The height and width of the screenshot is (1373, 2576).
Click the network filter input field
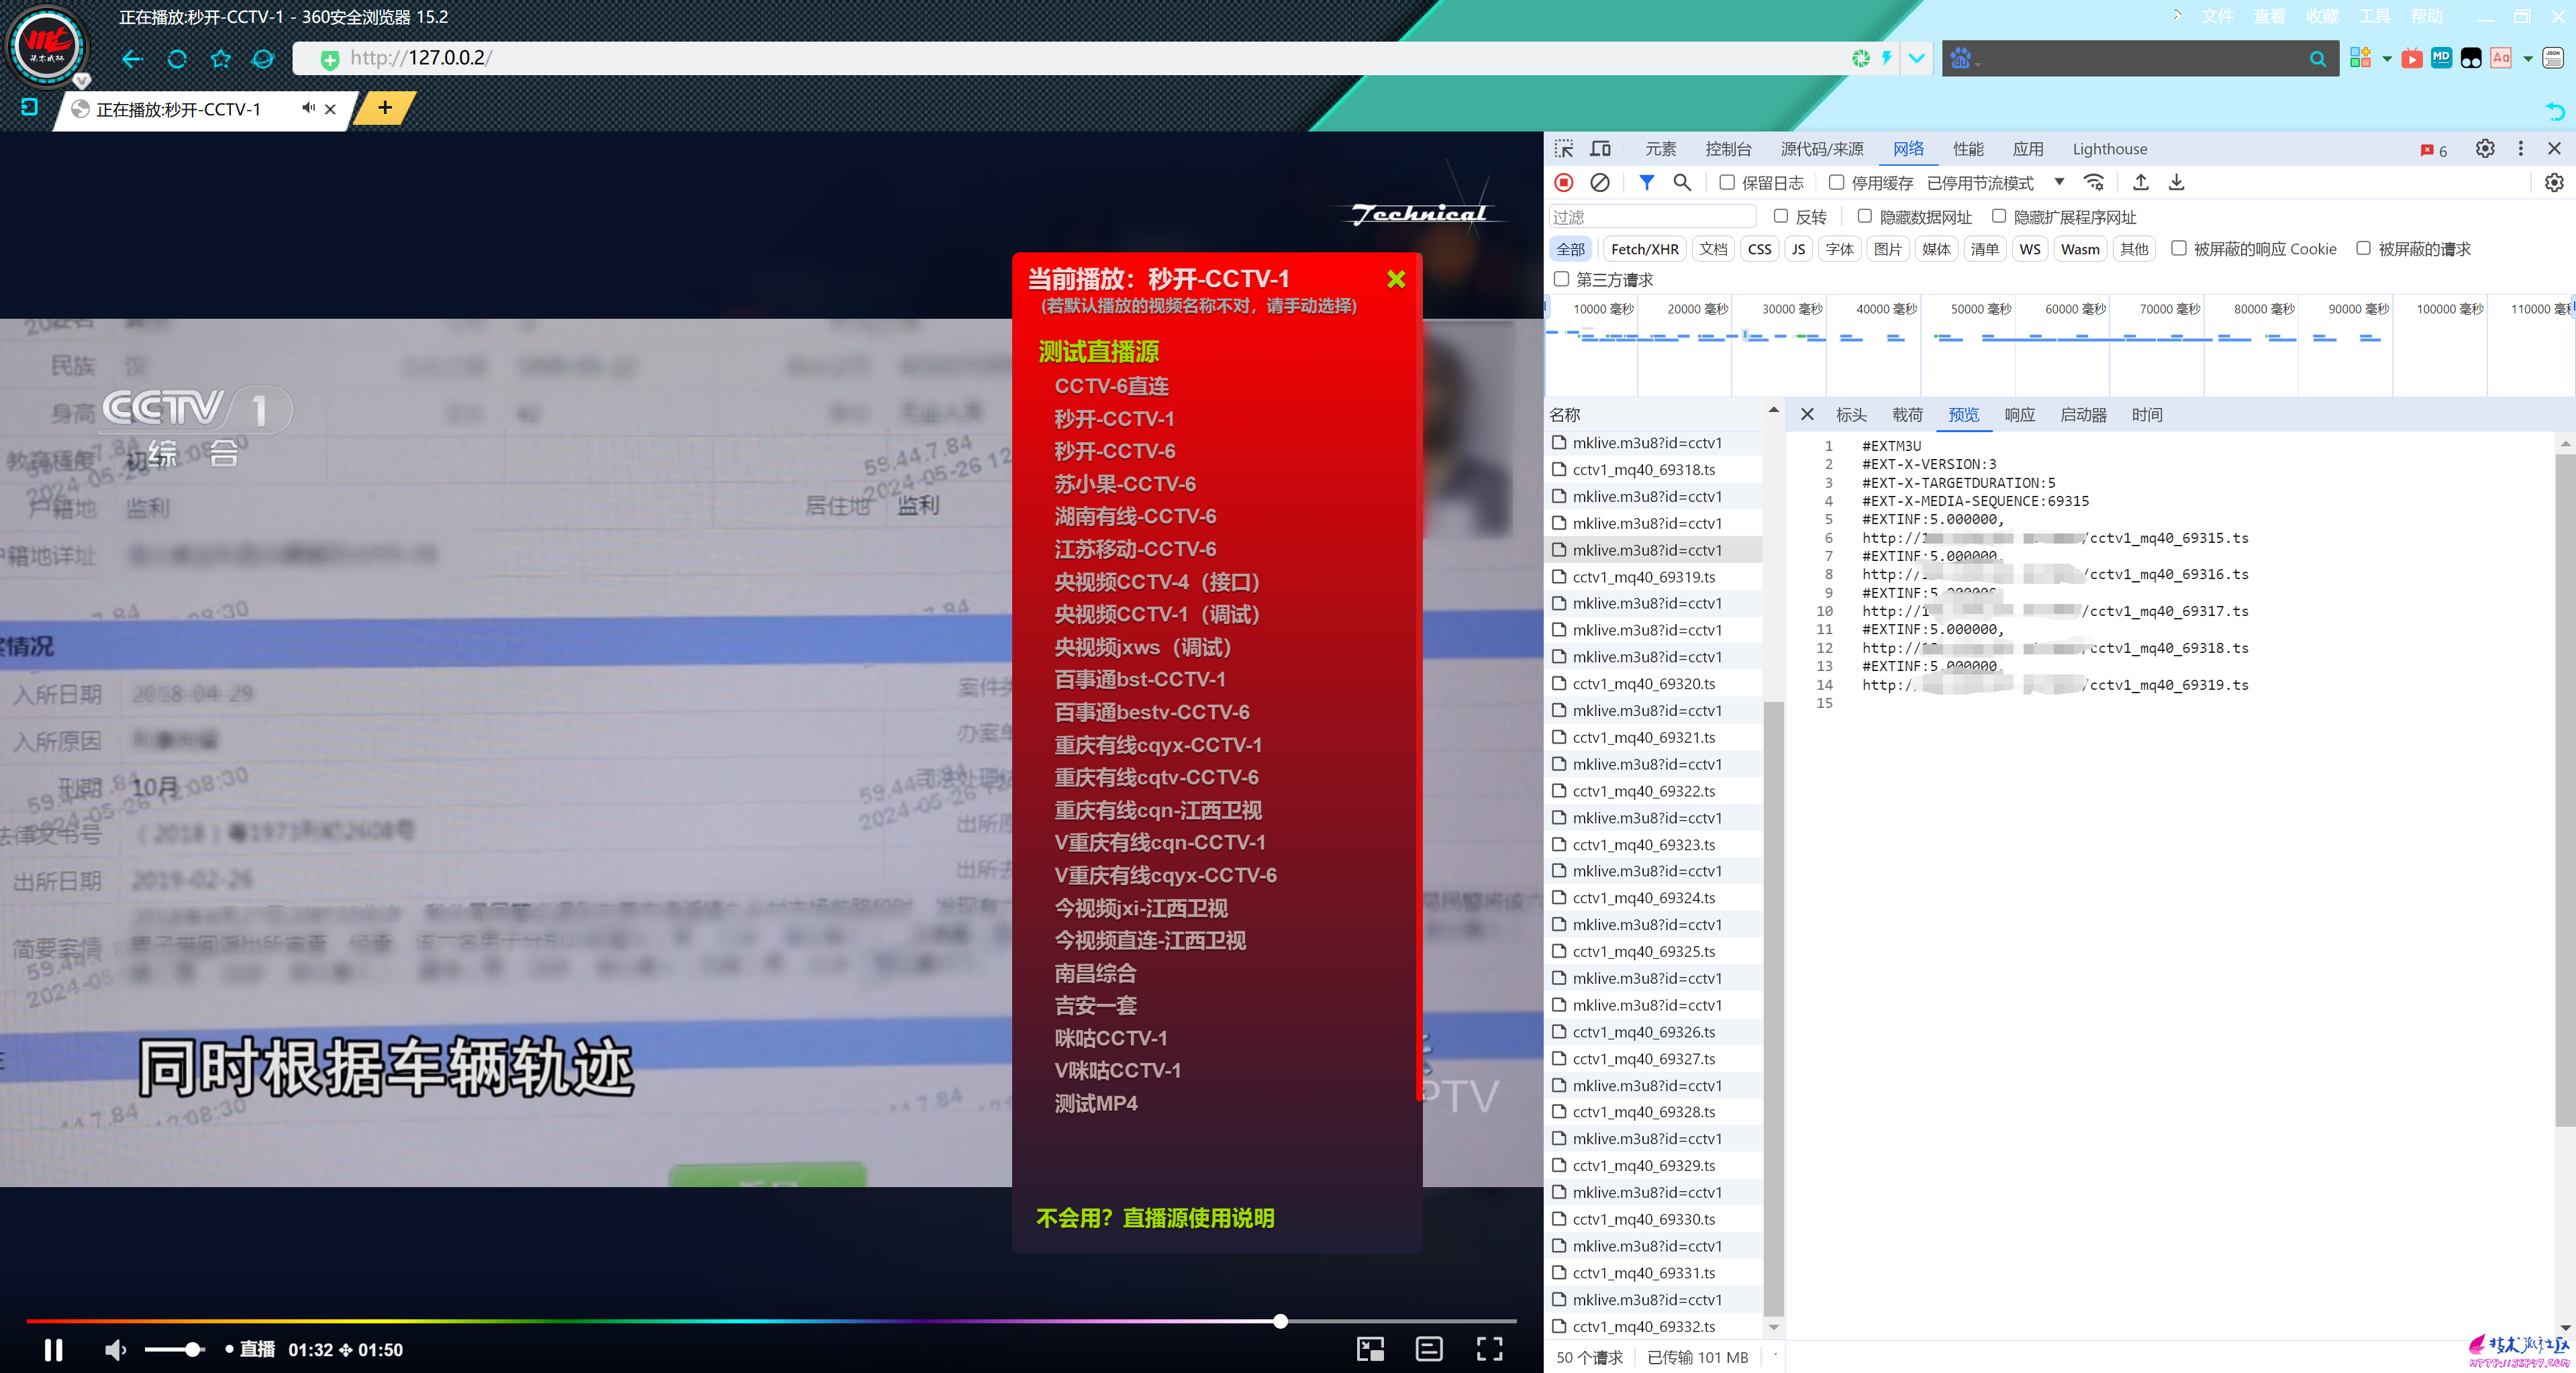[x=1651, y=216]
